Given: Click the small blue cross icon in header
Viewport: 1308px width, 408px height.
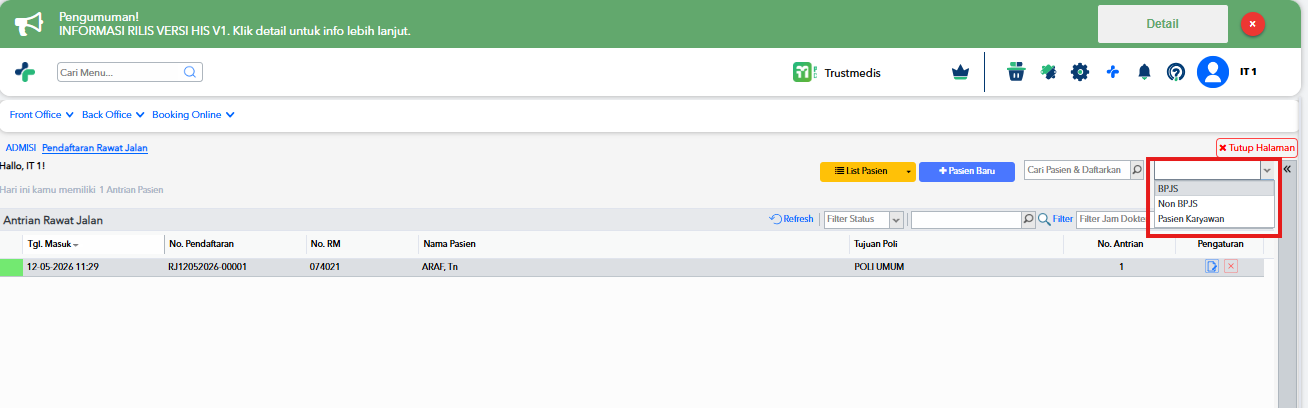Looking at the screenshot, I should tap(1112, 72).
